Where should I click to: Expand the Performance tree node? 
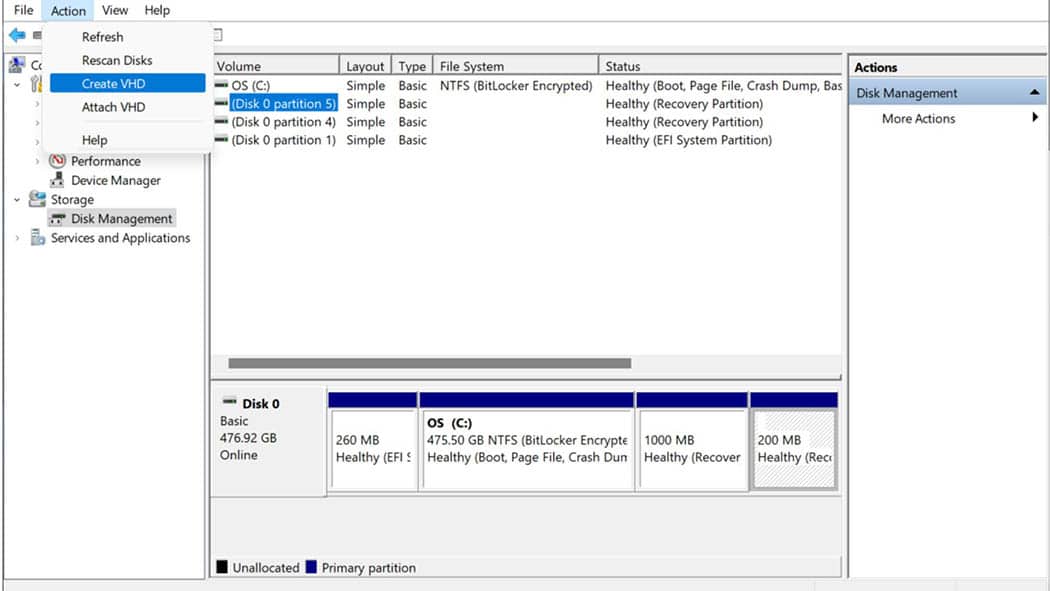(38, 161)
